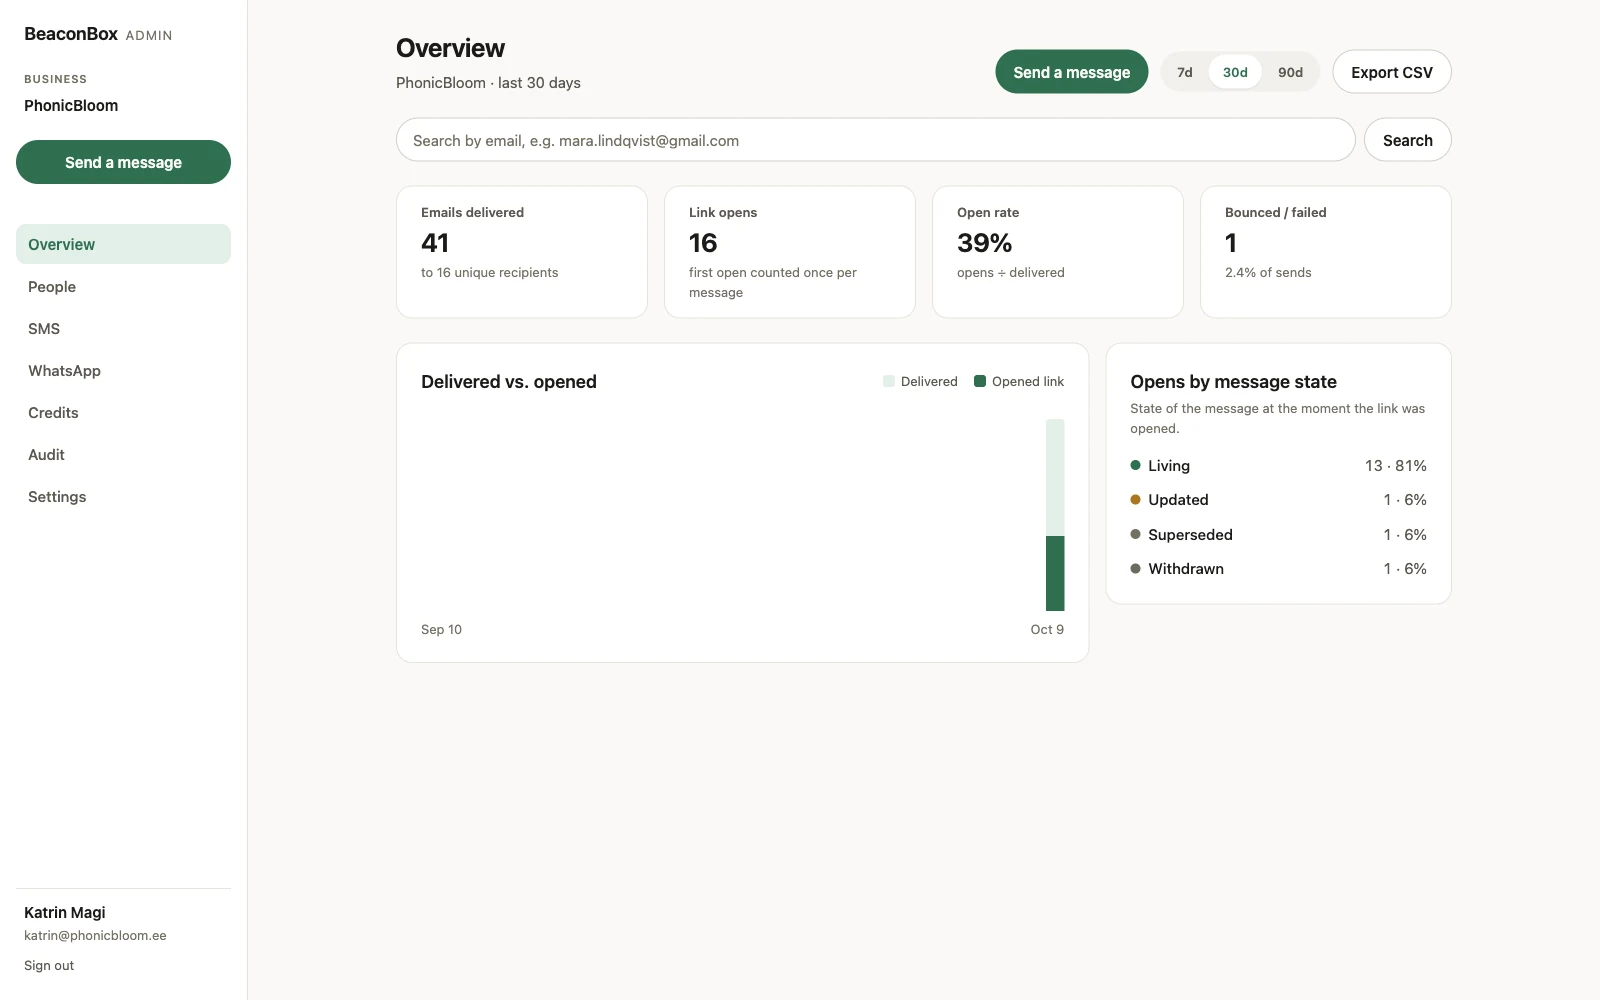Click the Search button
The height and width of the screenshot is (1000, 1600).
pos(1407,140)
